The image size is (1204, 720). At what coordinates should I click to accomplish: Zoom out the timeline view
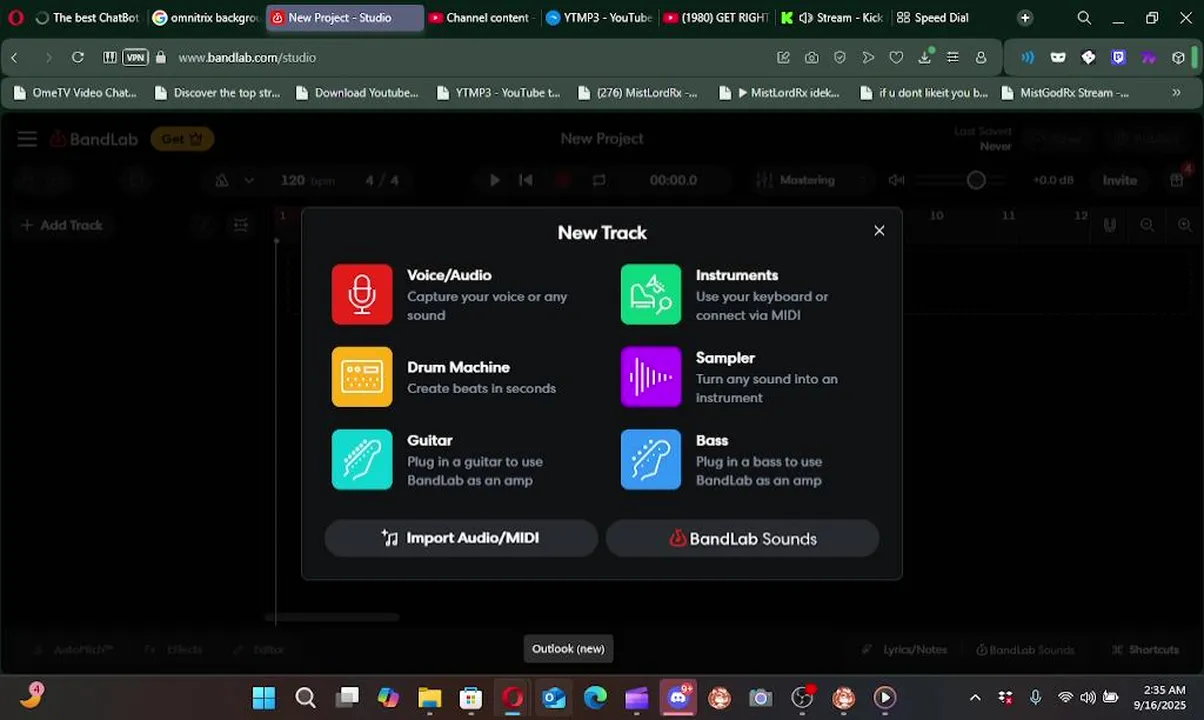pos(1147,225)
